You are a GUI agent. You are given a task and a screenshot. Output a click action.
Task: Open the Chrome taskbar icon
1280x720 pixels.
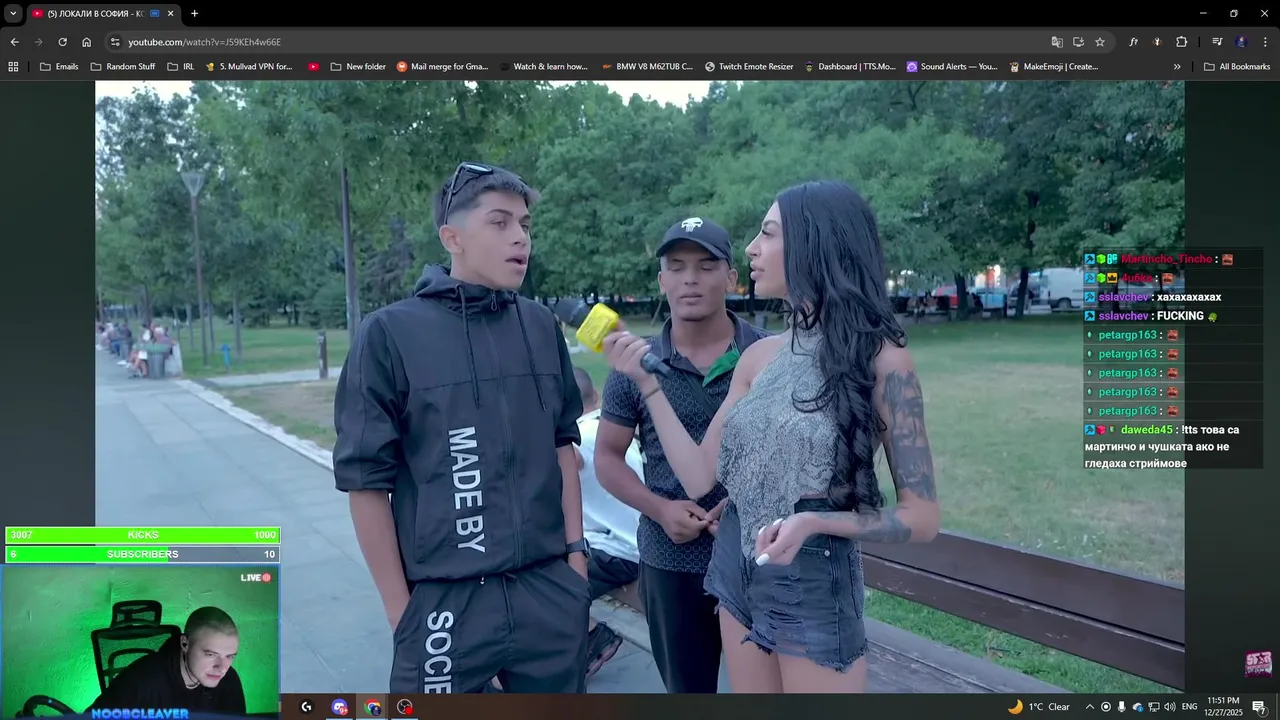tap(373, 707)
